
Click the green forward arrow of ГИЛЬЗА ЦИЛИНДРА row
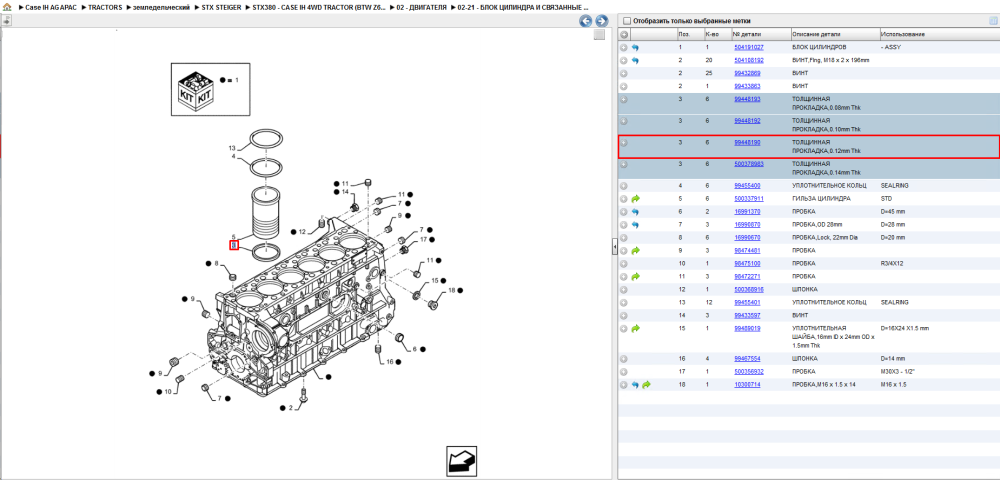[x=635, y=199]
